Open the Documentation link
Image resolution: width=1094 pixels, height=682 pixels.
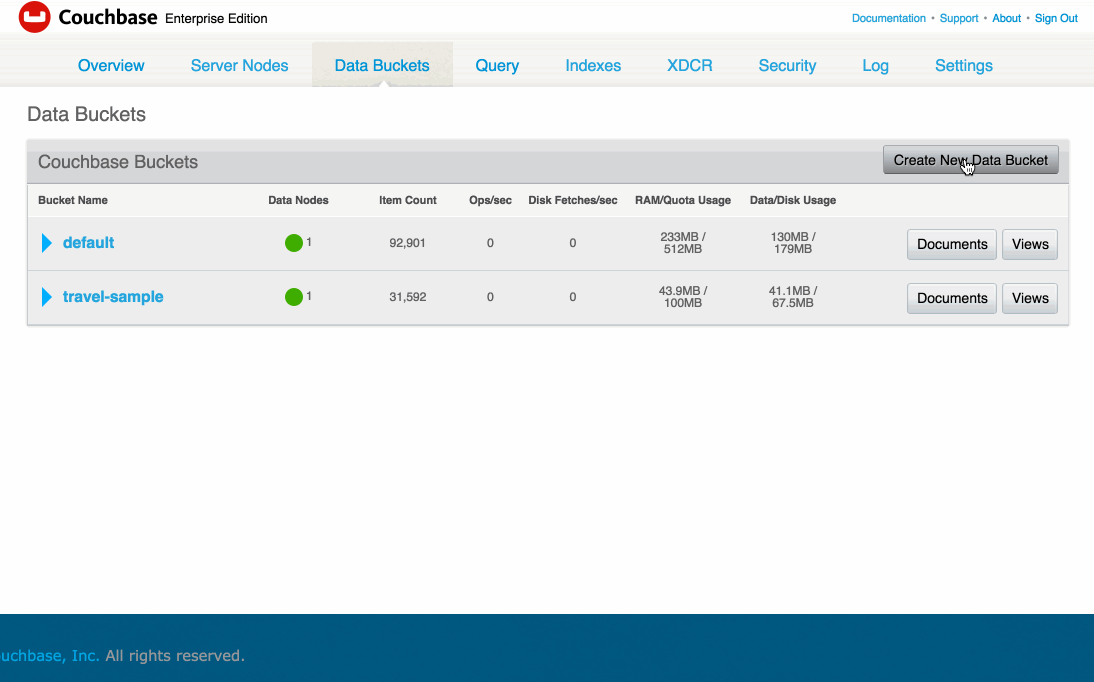click(x=888, y=18)
